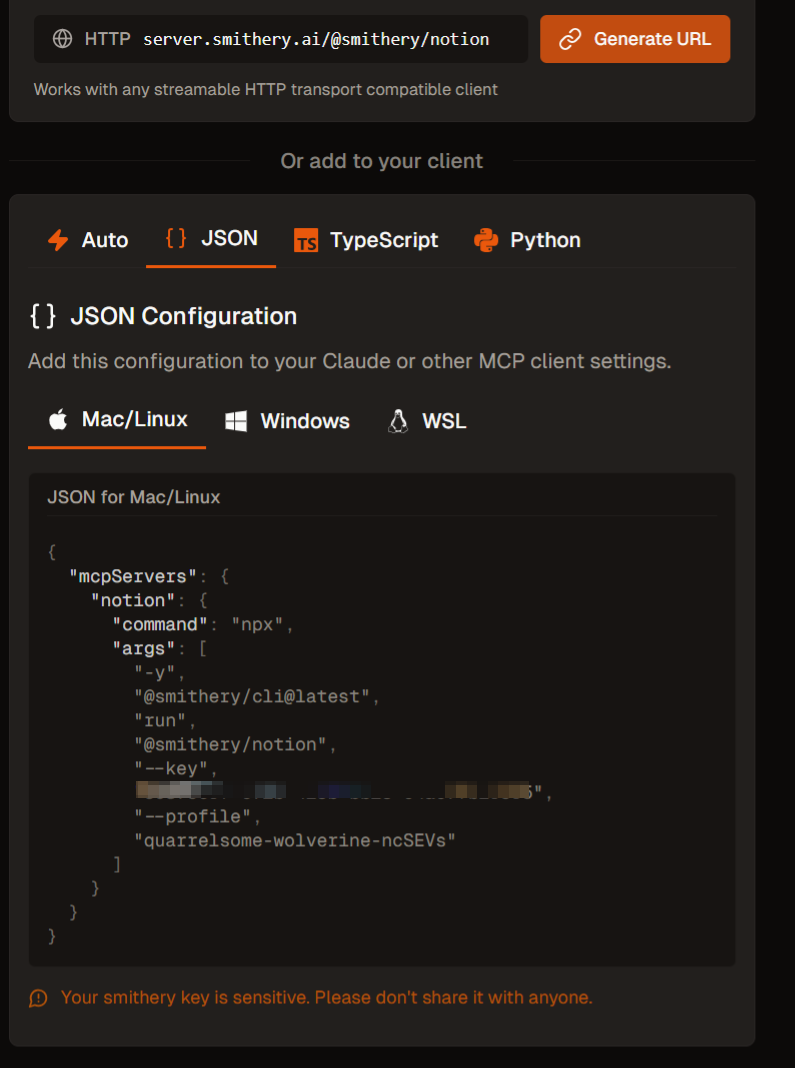Screen dimensions: 795x1068
Task: Switch to the Auto tab
Action: (87, 240)
